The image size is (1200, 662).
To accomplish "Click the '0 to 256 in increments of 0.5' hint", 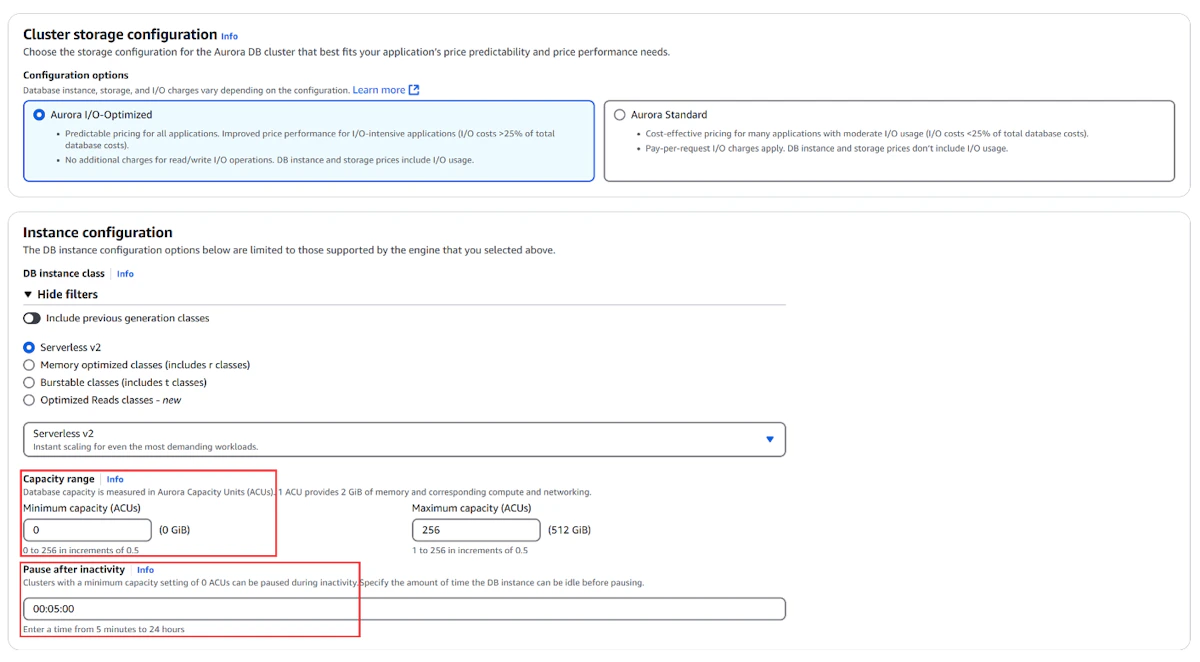I will (81, 550).
